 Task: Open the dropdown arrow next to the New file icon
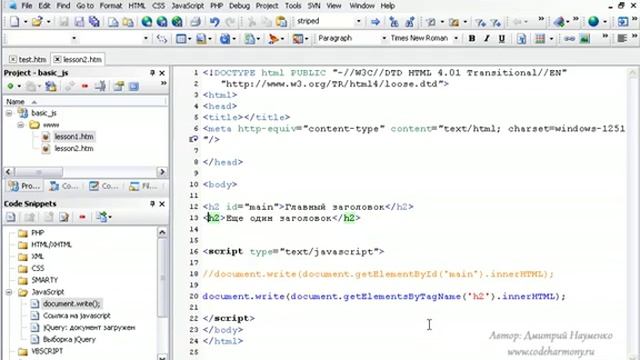[25, 22]
